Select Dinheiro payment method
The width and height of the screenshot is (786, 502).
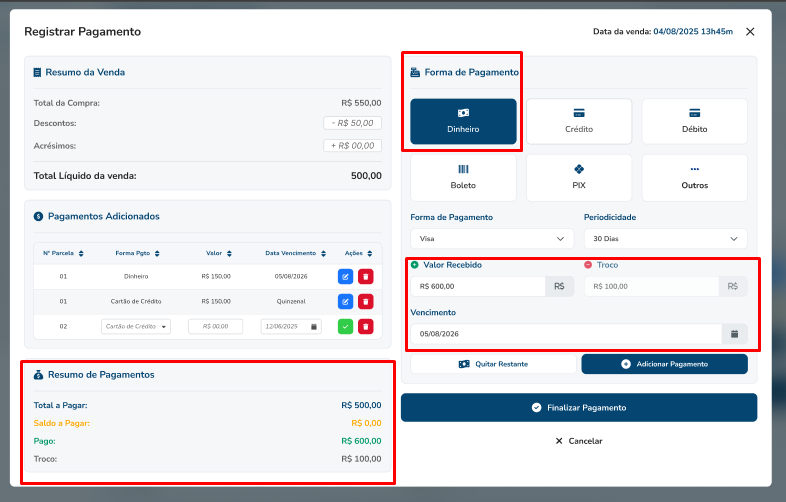point(463,121)
